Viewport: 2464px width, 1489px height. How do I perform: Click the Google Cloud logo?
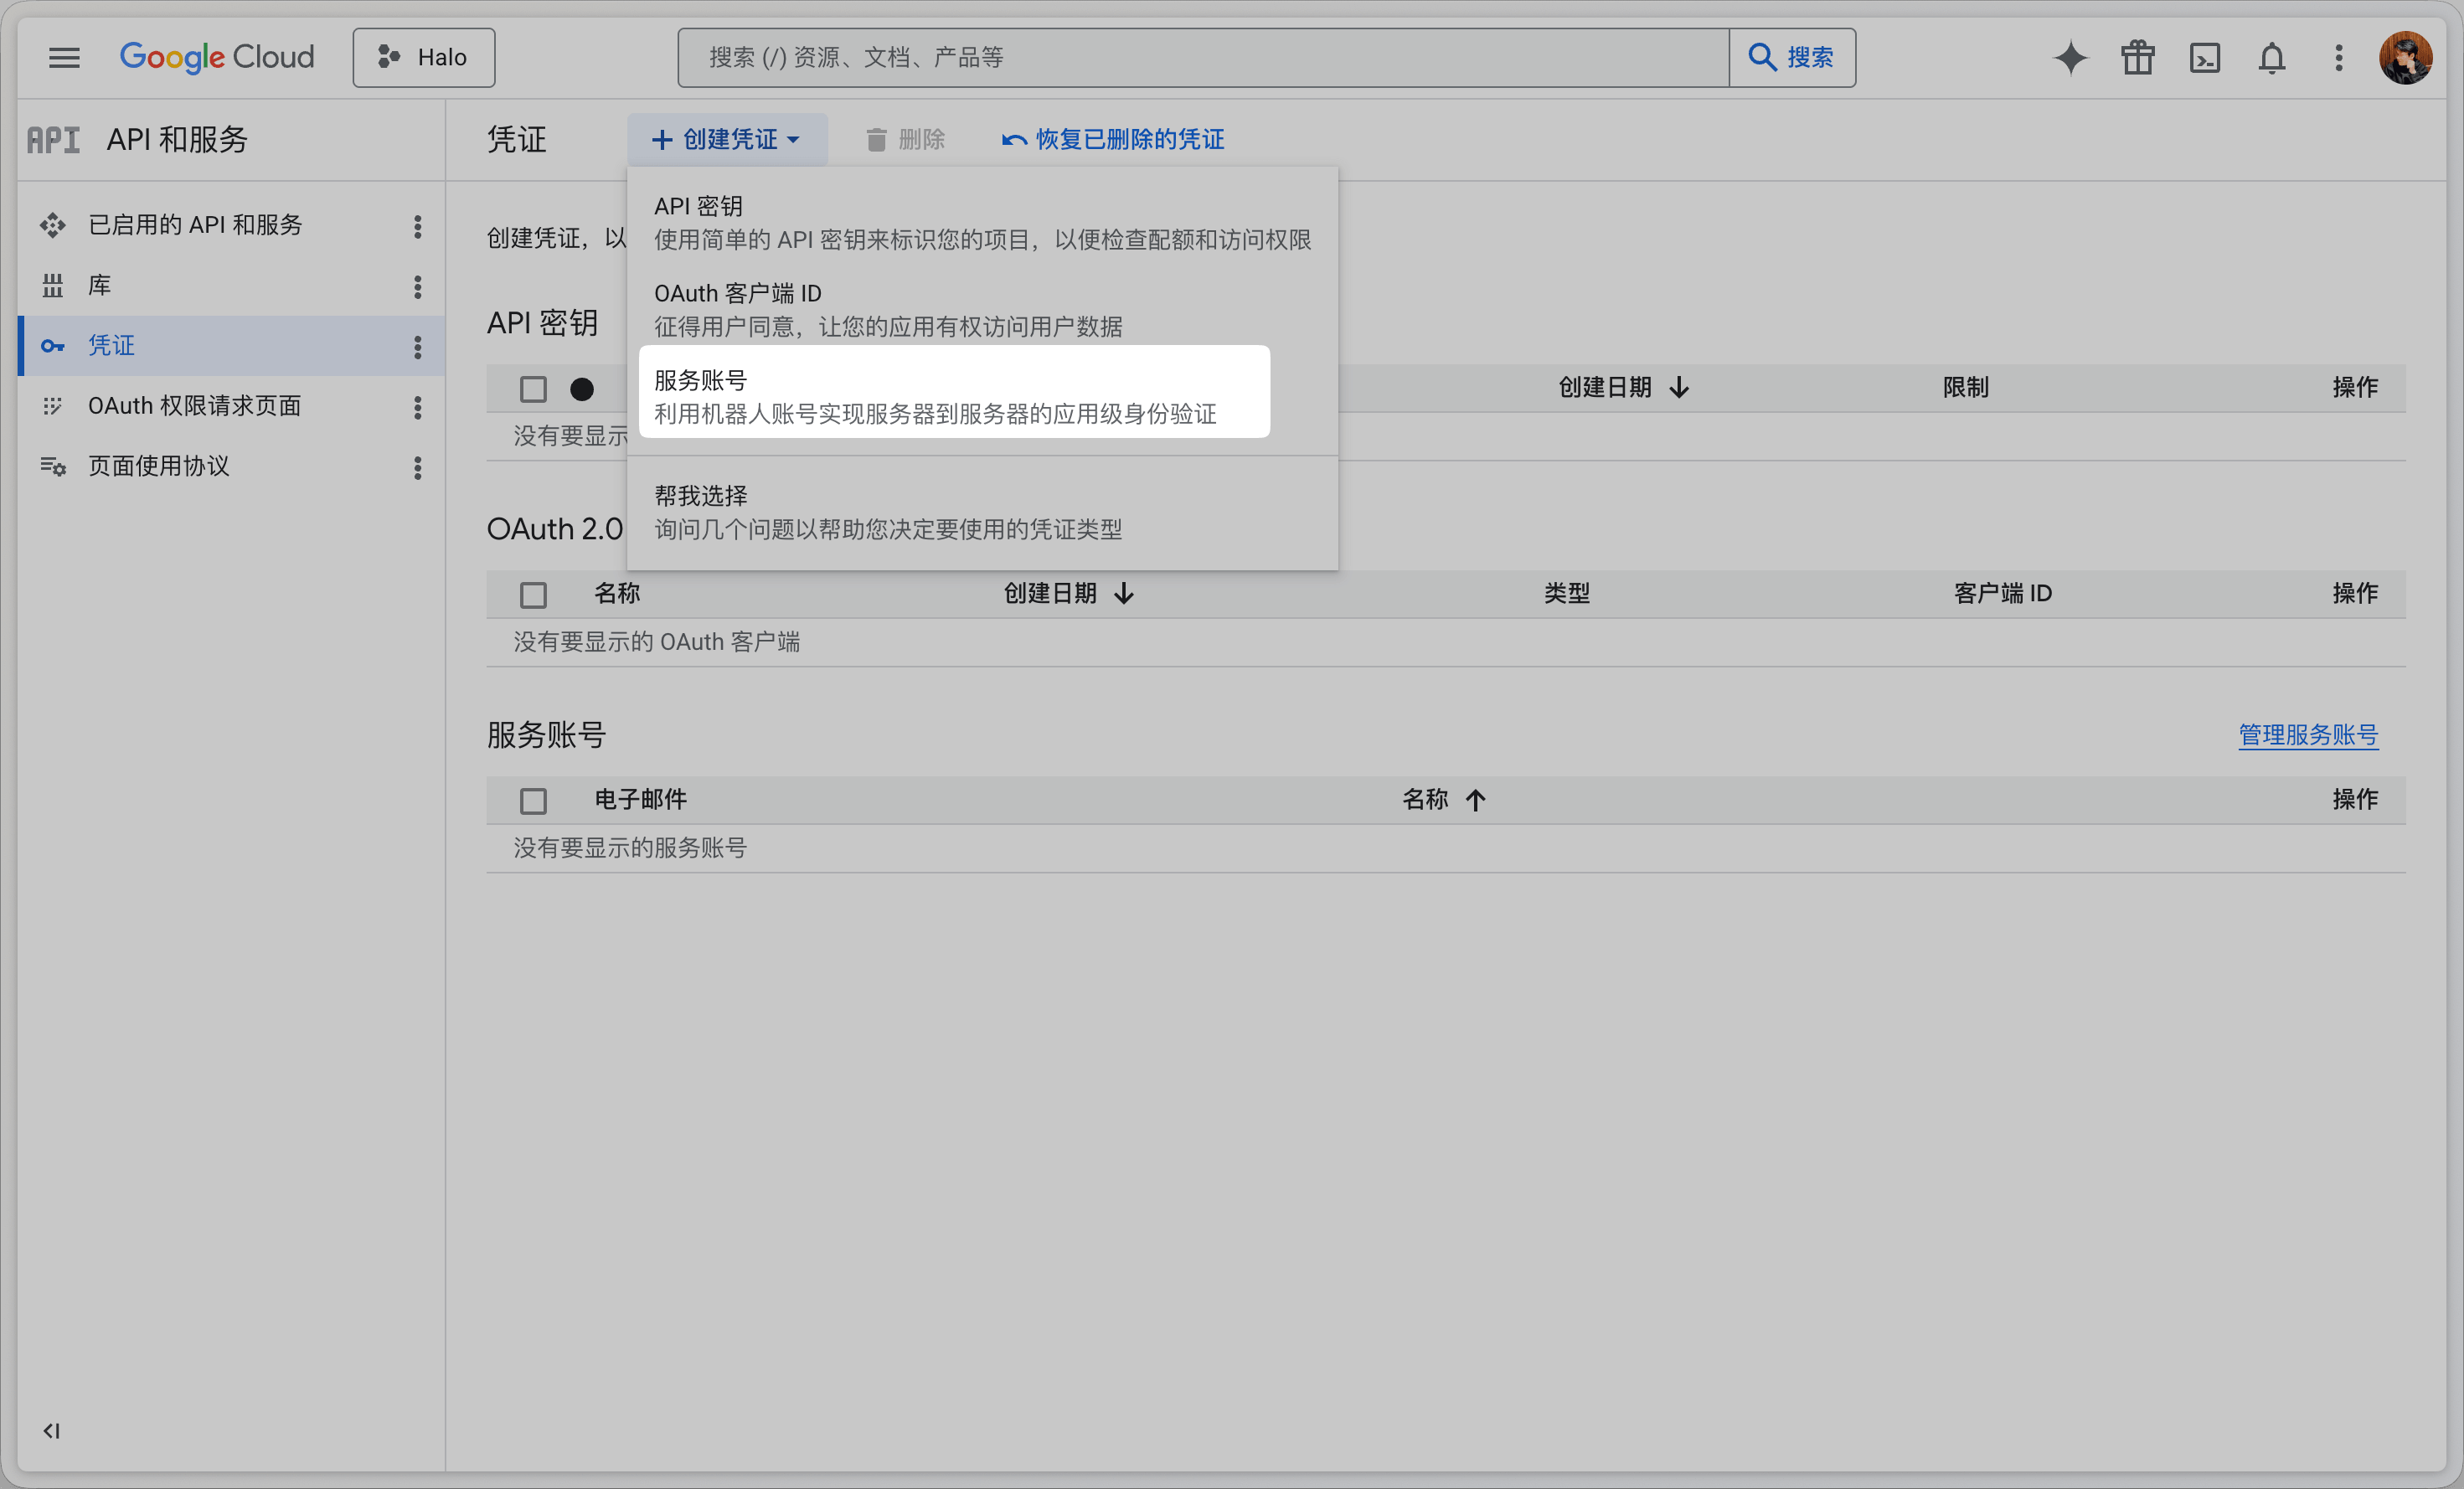click(x=217, y=57)
